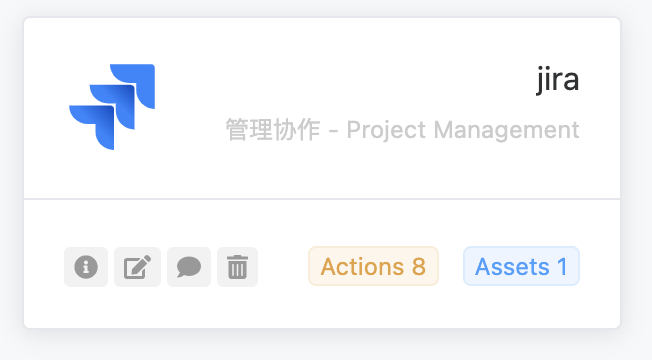Screen dimensions: 652x360
Task: Open the Actions 8 badge
Action: coord(373,266)
